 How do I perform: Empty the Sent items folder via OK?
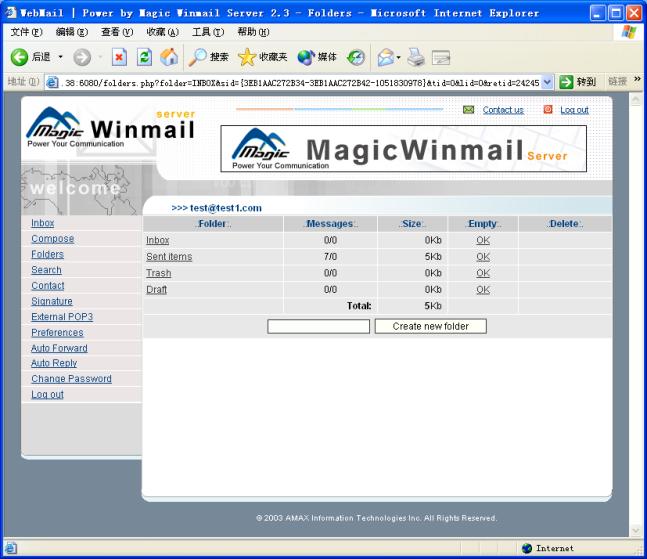tap(483, 257)
